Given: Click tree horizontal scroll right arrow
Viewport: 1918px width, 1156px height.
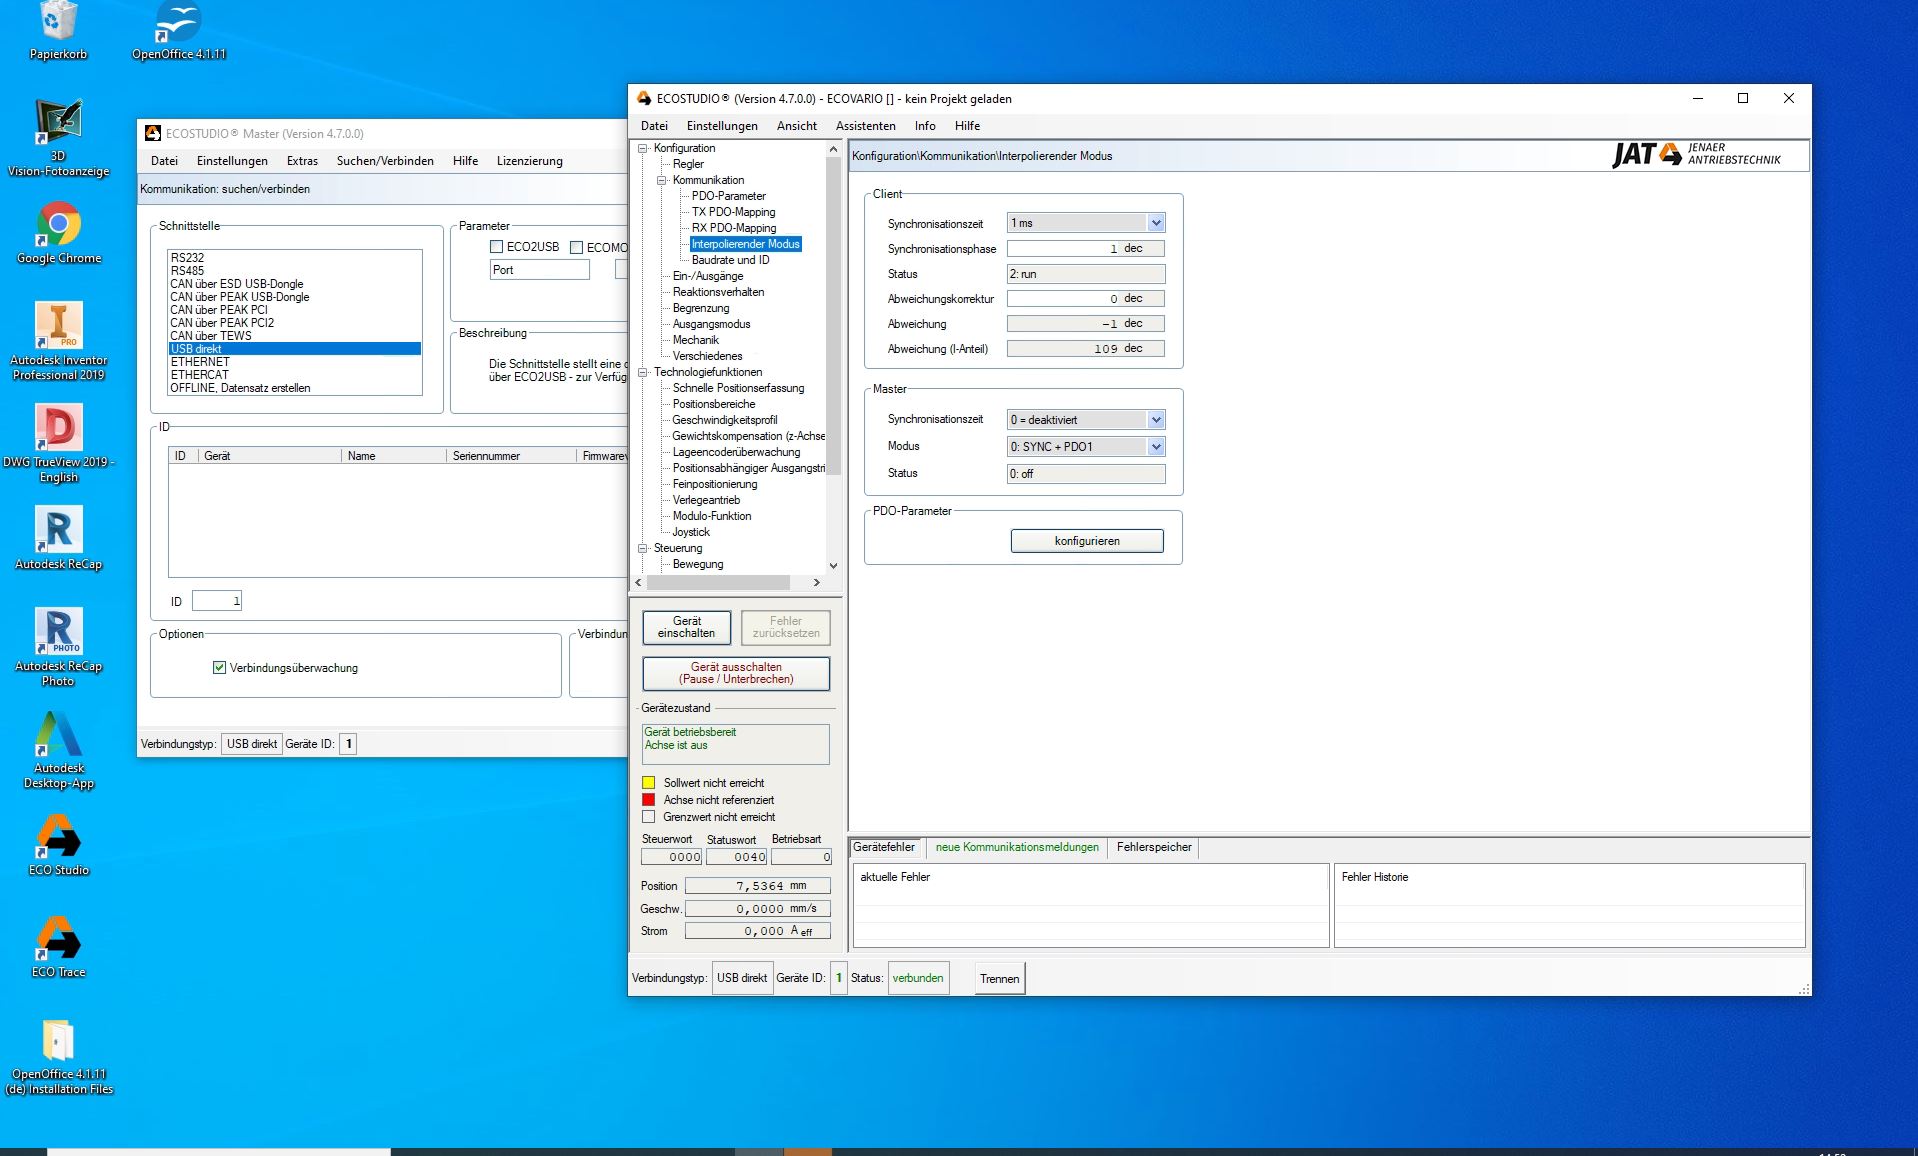Looking at the screenshot, I should point(816,582).
